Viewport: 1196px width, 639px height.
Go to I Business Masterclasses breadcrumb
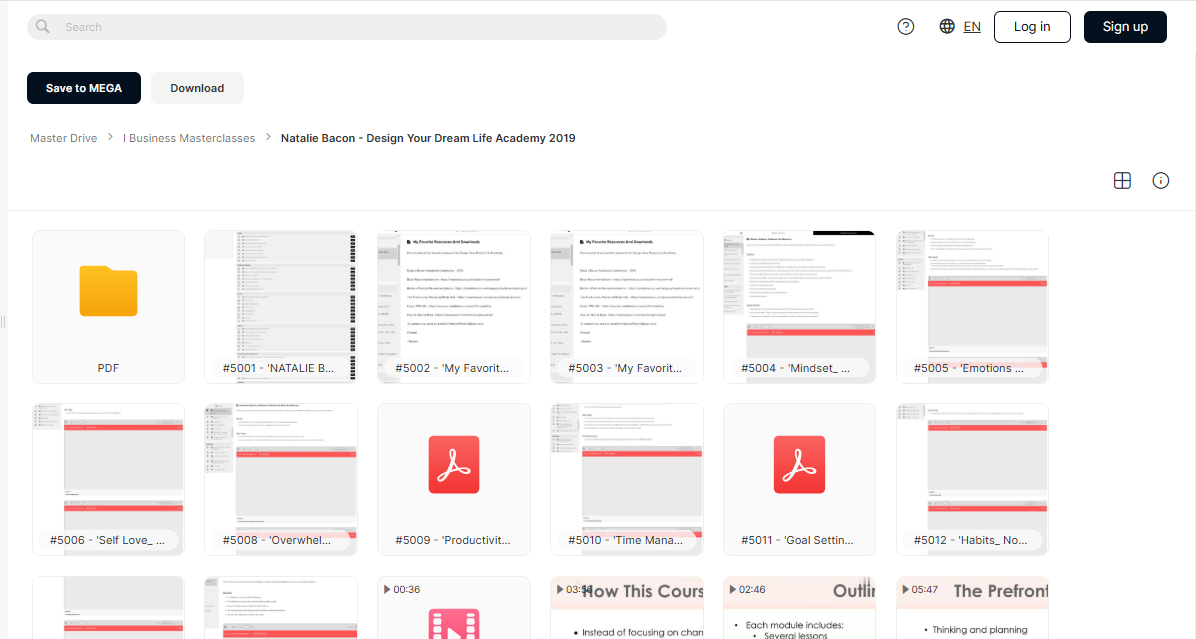click(x=189, y=138)
